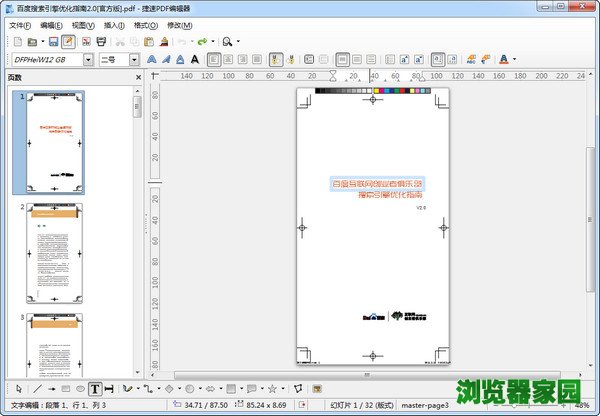Screen dimensions: 600x416
Task: Expand the font color dropdown arrow
Action: pos(517,59)
